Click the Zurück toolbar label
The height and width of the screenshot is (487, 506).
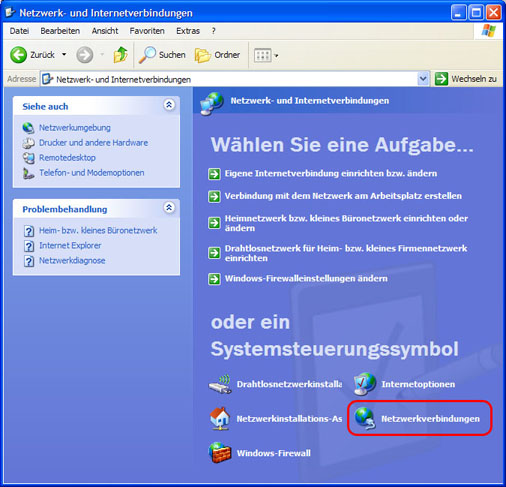pyautogui.click(x=42, y=55)
